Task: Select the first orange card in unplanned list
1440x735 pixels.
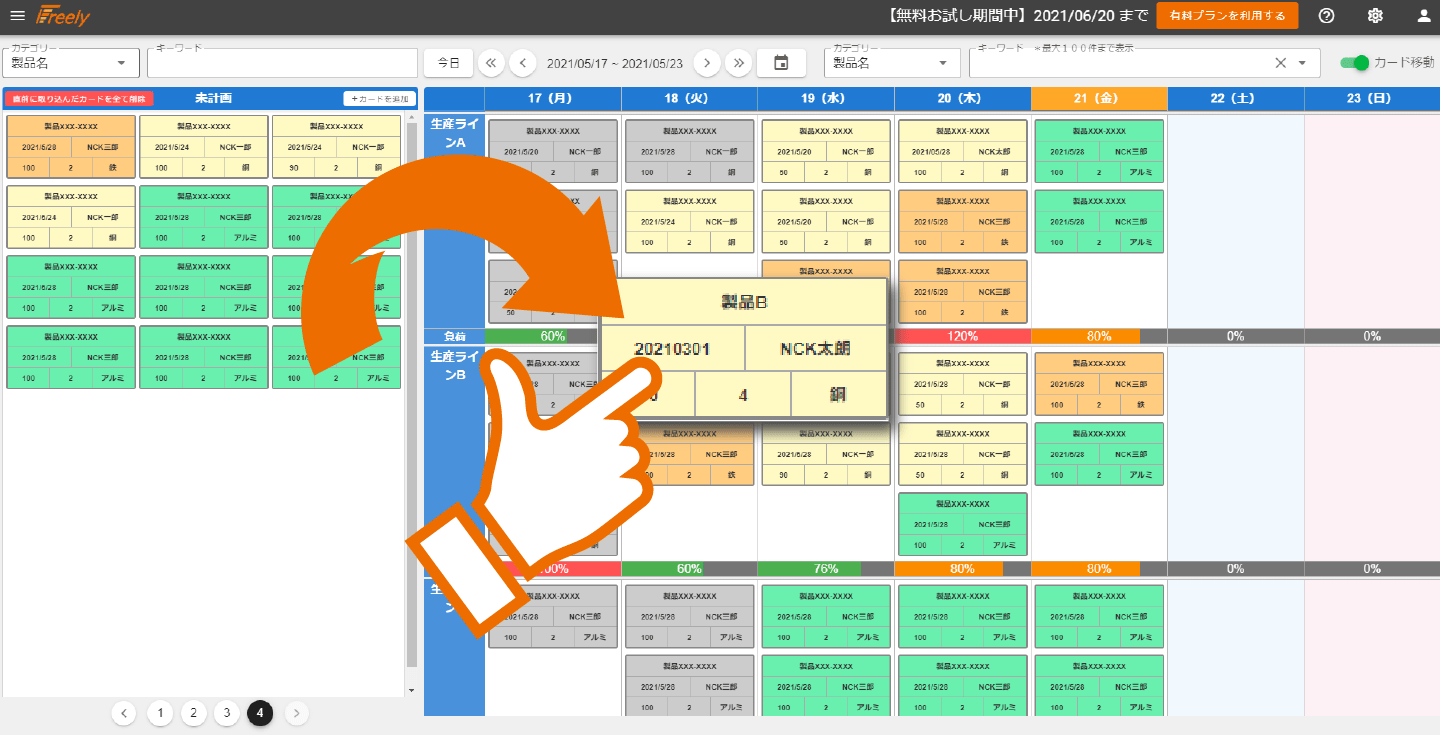Action: tap(71, 147)
